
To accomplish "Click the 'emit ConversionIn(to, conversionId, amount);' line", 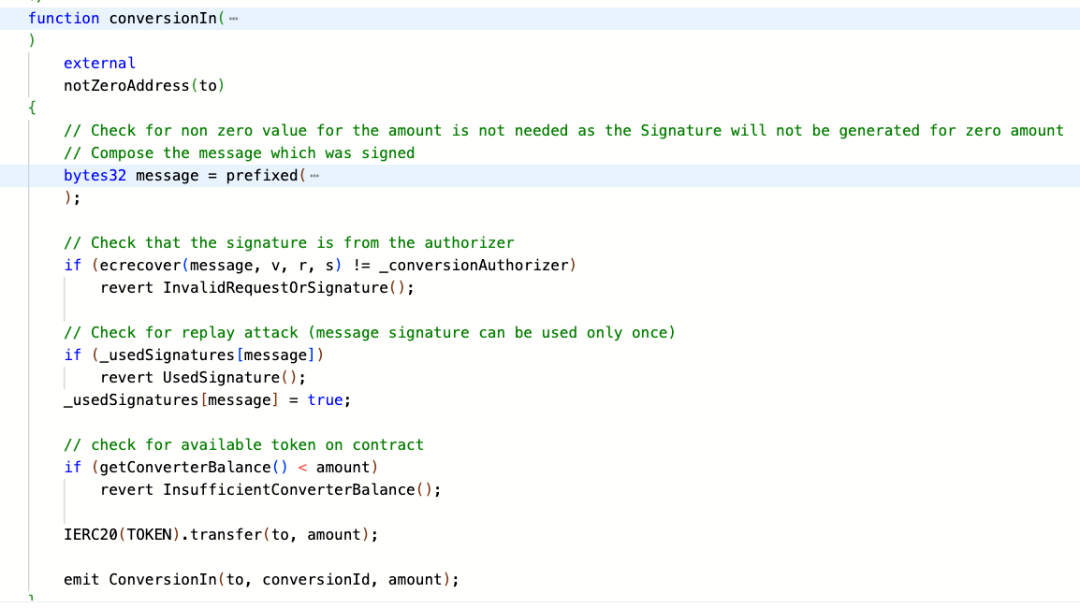I will 261,580.
